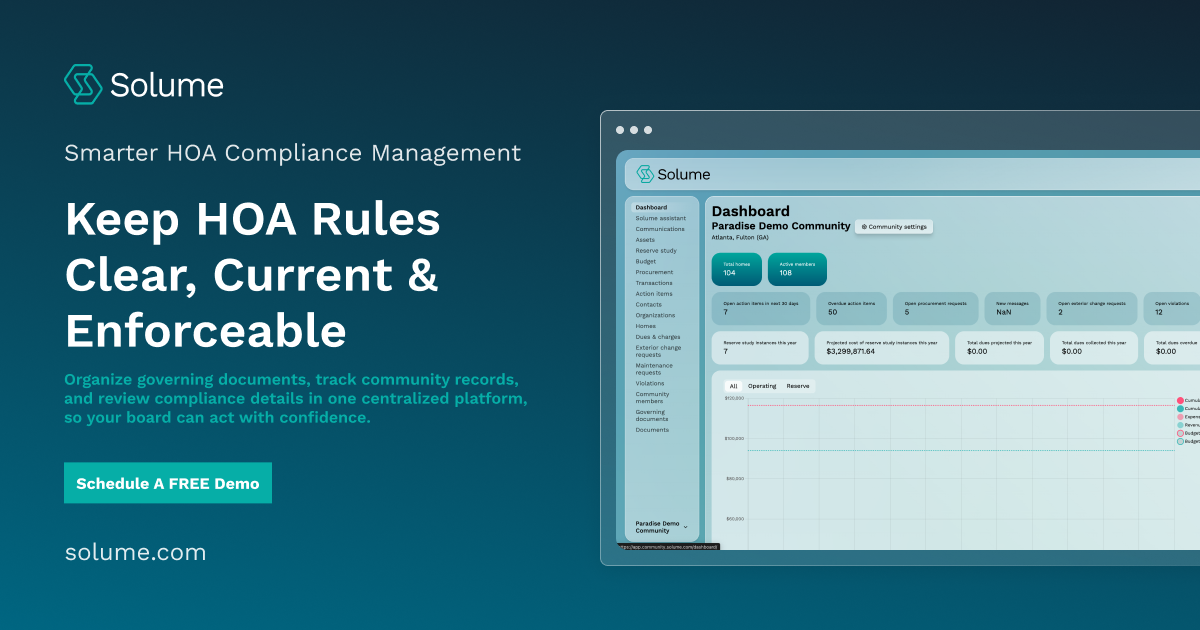The width and height of the screenshot is (1200, 630).
Task: Go to Violations in the sidebar
Action: click(649, 383)
